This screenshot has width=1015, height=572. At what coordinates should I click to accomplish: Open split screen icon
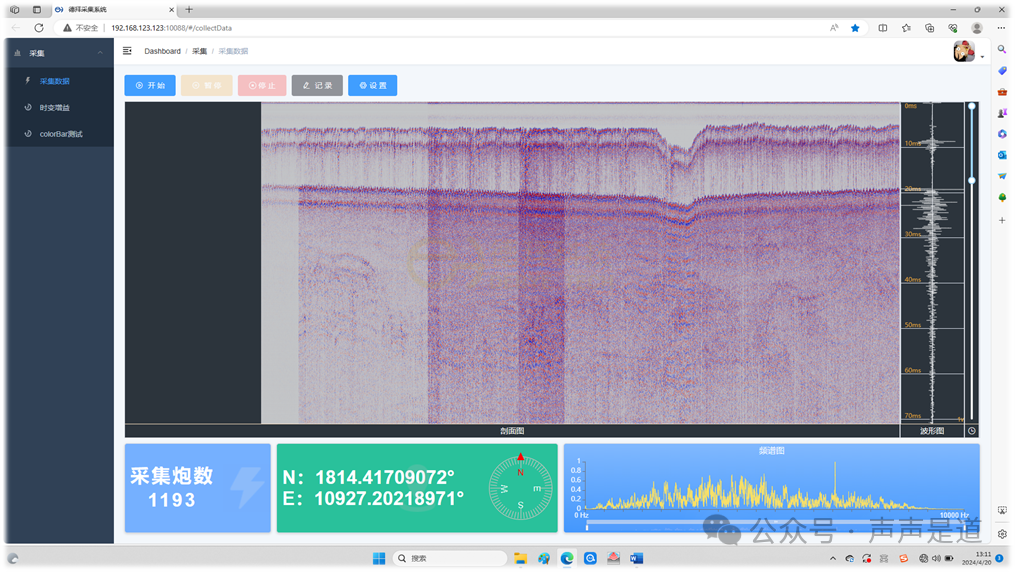point(883,28)
